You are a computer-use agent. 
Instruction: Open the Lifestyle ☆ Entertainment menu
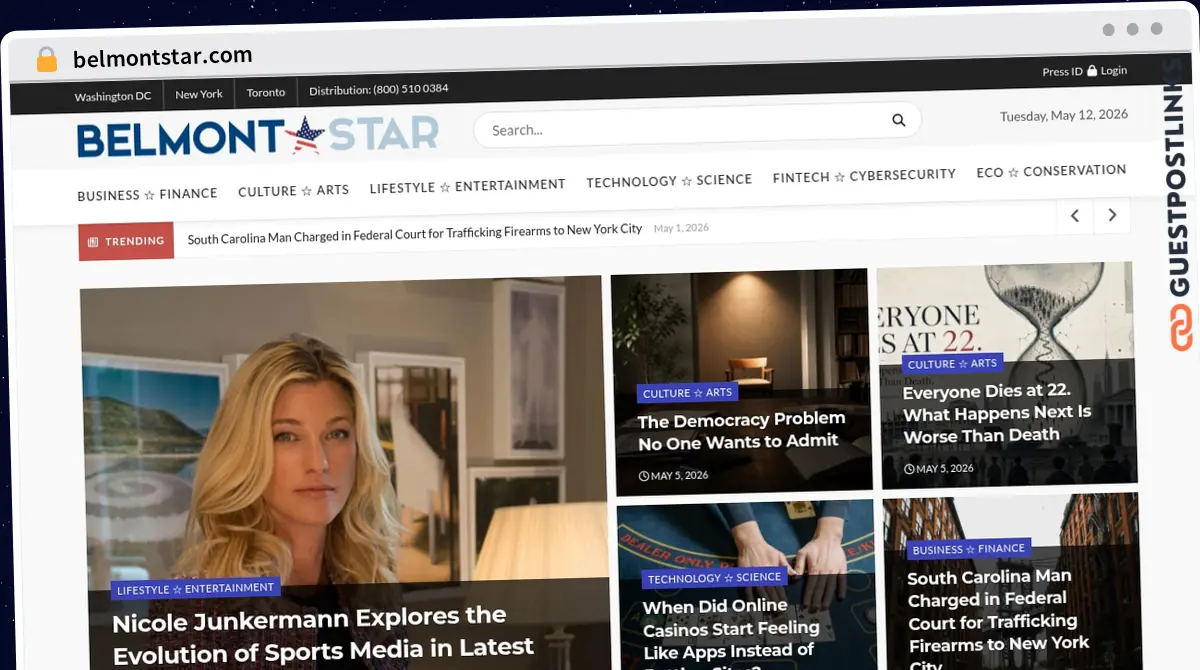pyautogui.click(x=467, y=186)
